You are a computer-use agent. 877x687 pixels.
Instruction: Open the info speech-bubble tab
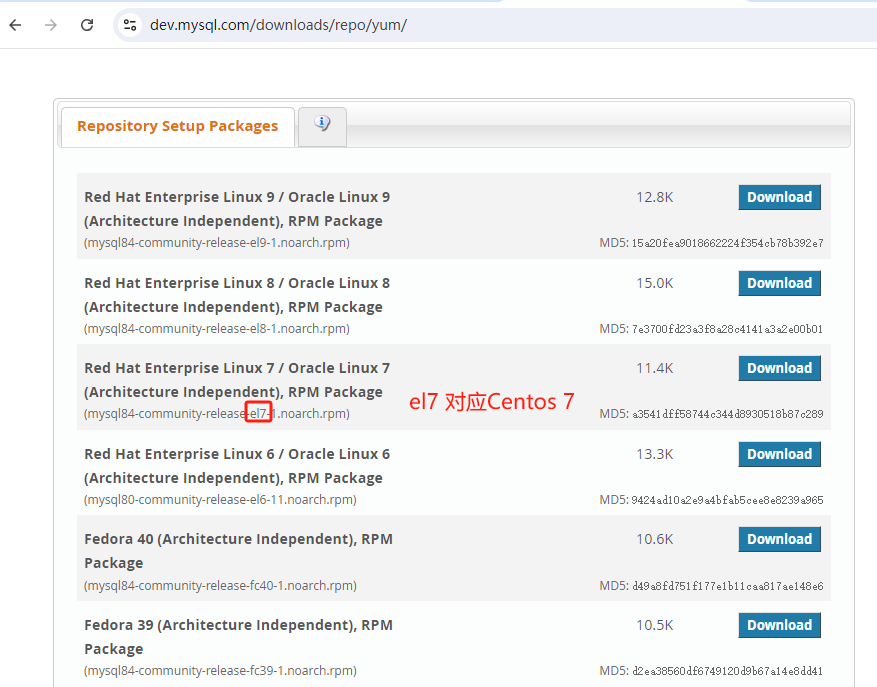tap(322, 126)
